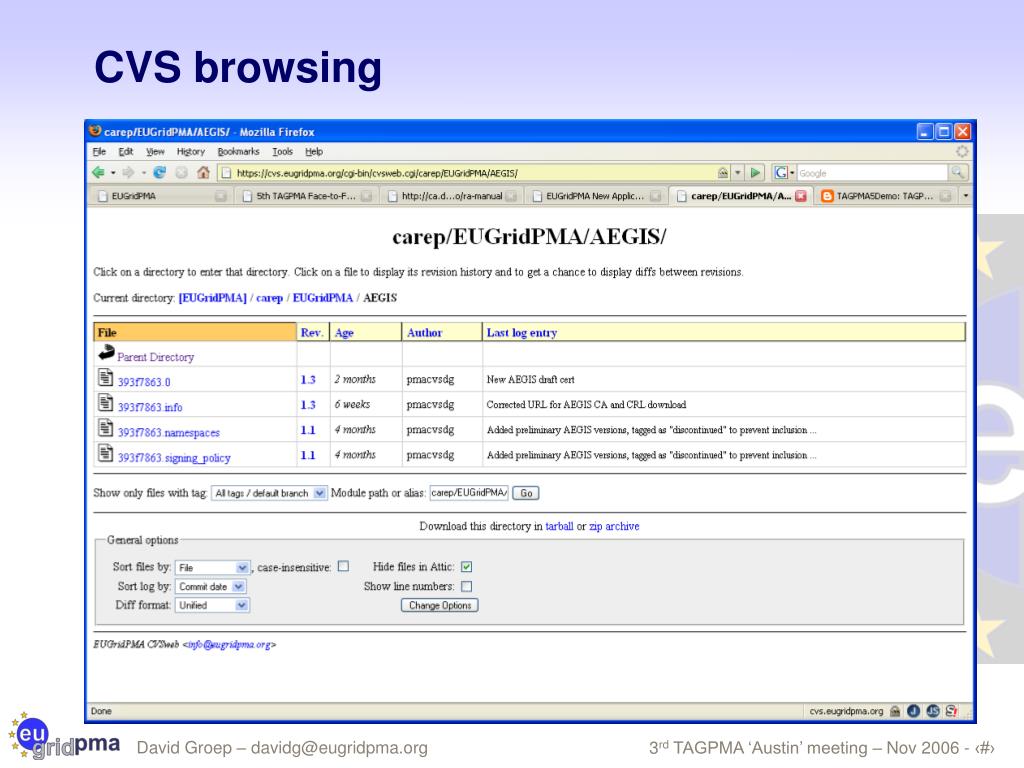Click the browser Back arrow button
The width and height of the screenshot is (1024, 768).
pyautogui.click(x=98, y=173)
